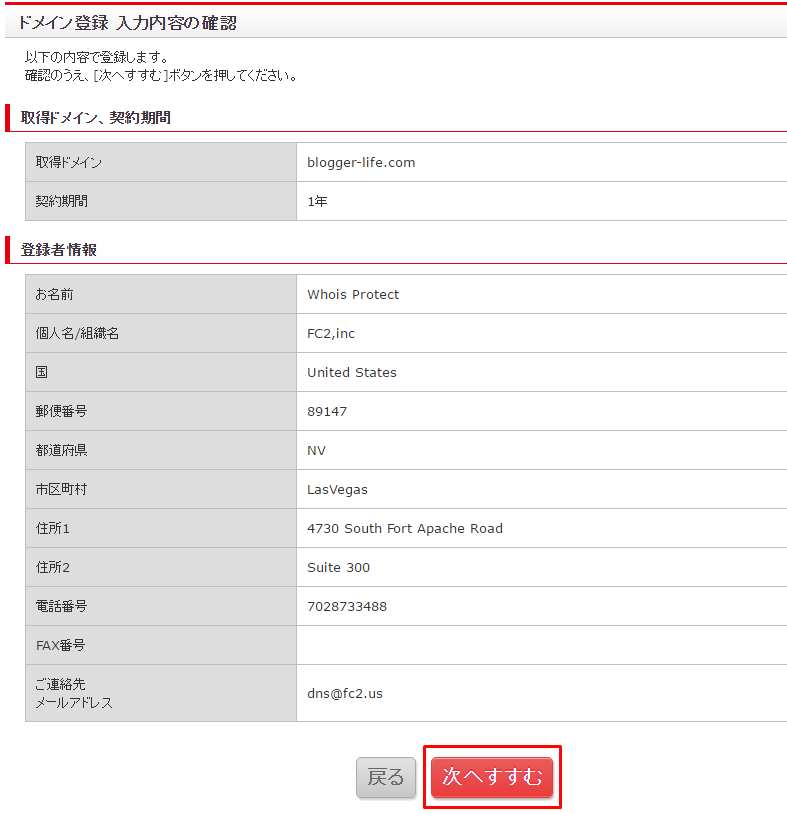This screenshot has width=787, height=813.
Task: Click the contract period value 1年
Action: click(317, 201)
